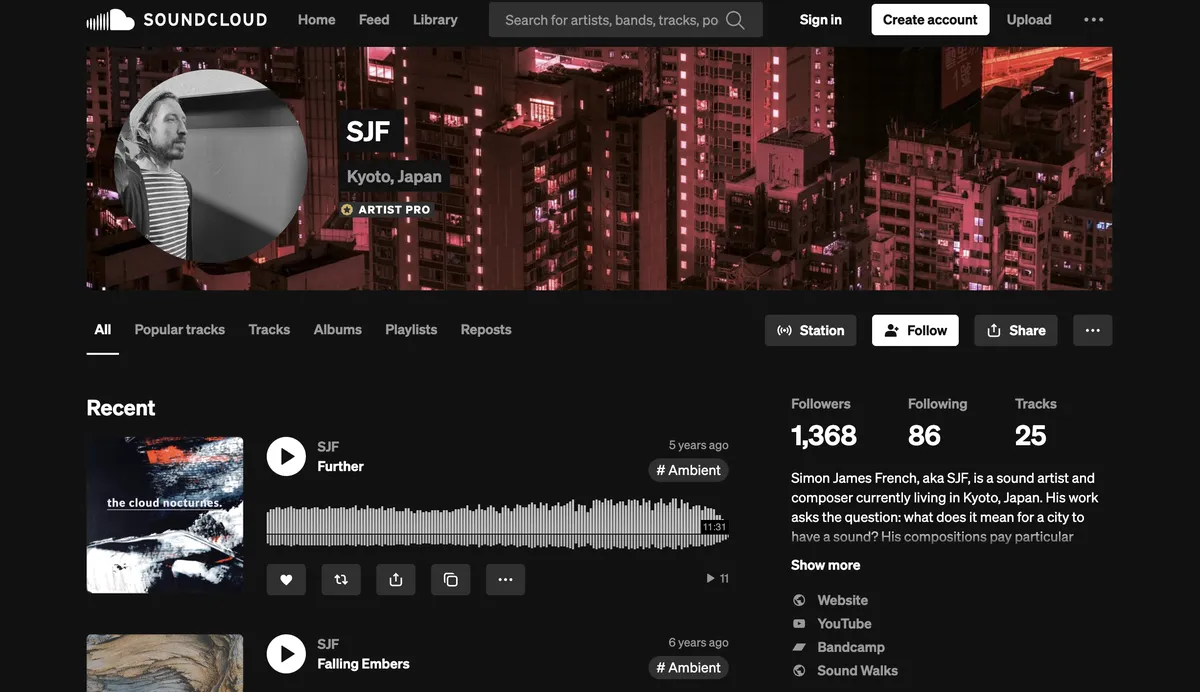1200x692 pixels.
Task: Switch to Popular tracks tab
Action: [180, 329]
